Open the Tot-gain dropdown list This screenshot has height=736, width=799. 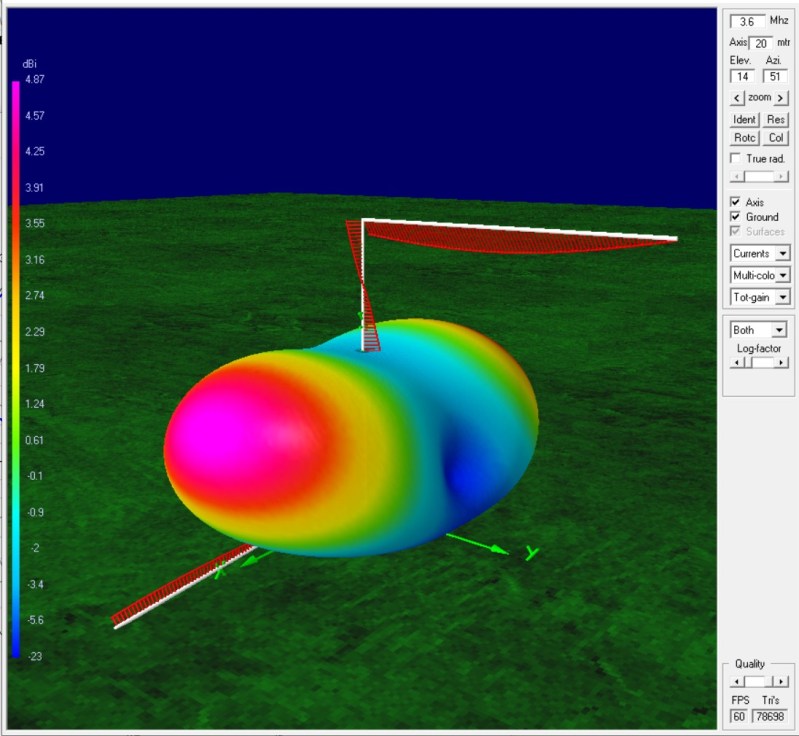tap(782, 297)
